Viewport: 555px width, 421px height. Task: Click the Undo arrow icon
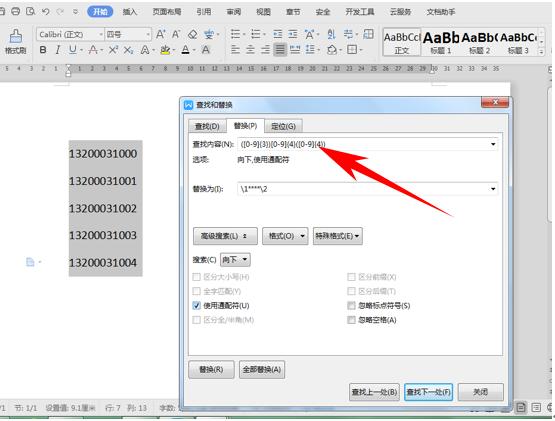click(x=46, y=12)
